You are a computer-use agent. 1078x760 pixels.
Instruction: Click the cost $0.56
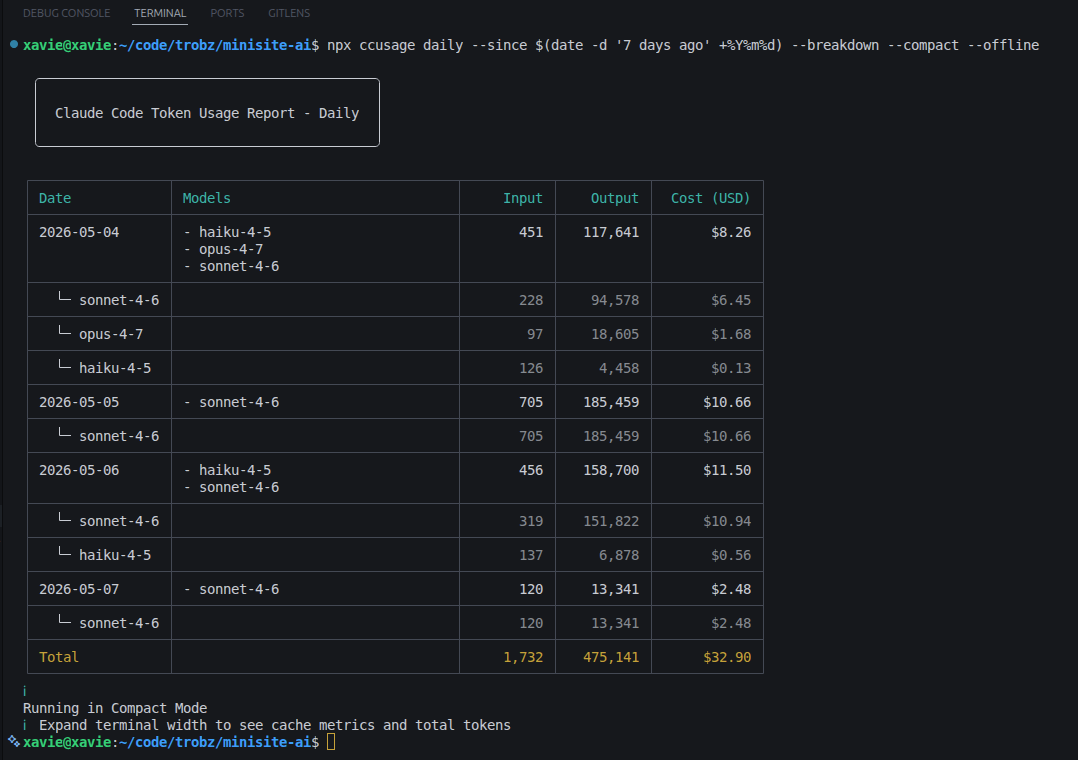coord(731,555)
